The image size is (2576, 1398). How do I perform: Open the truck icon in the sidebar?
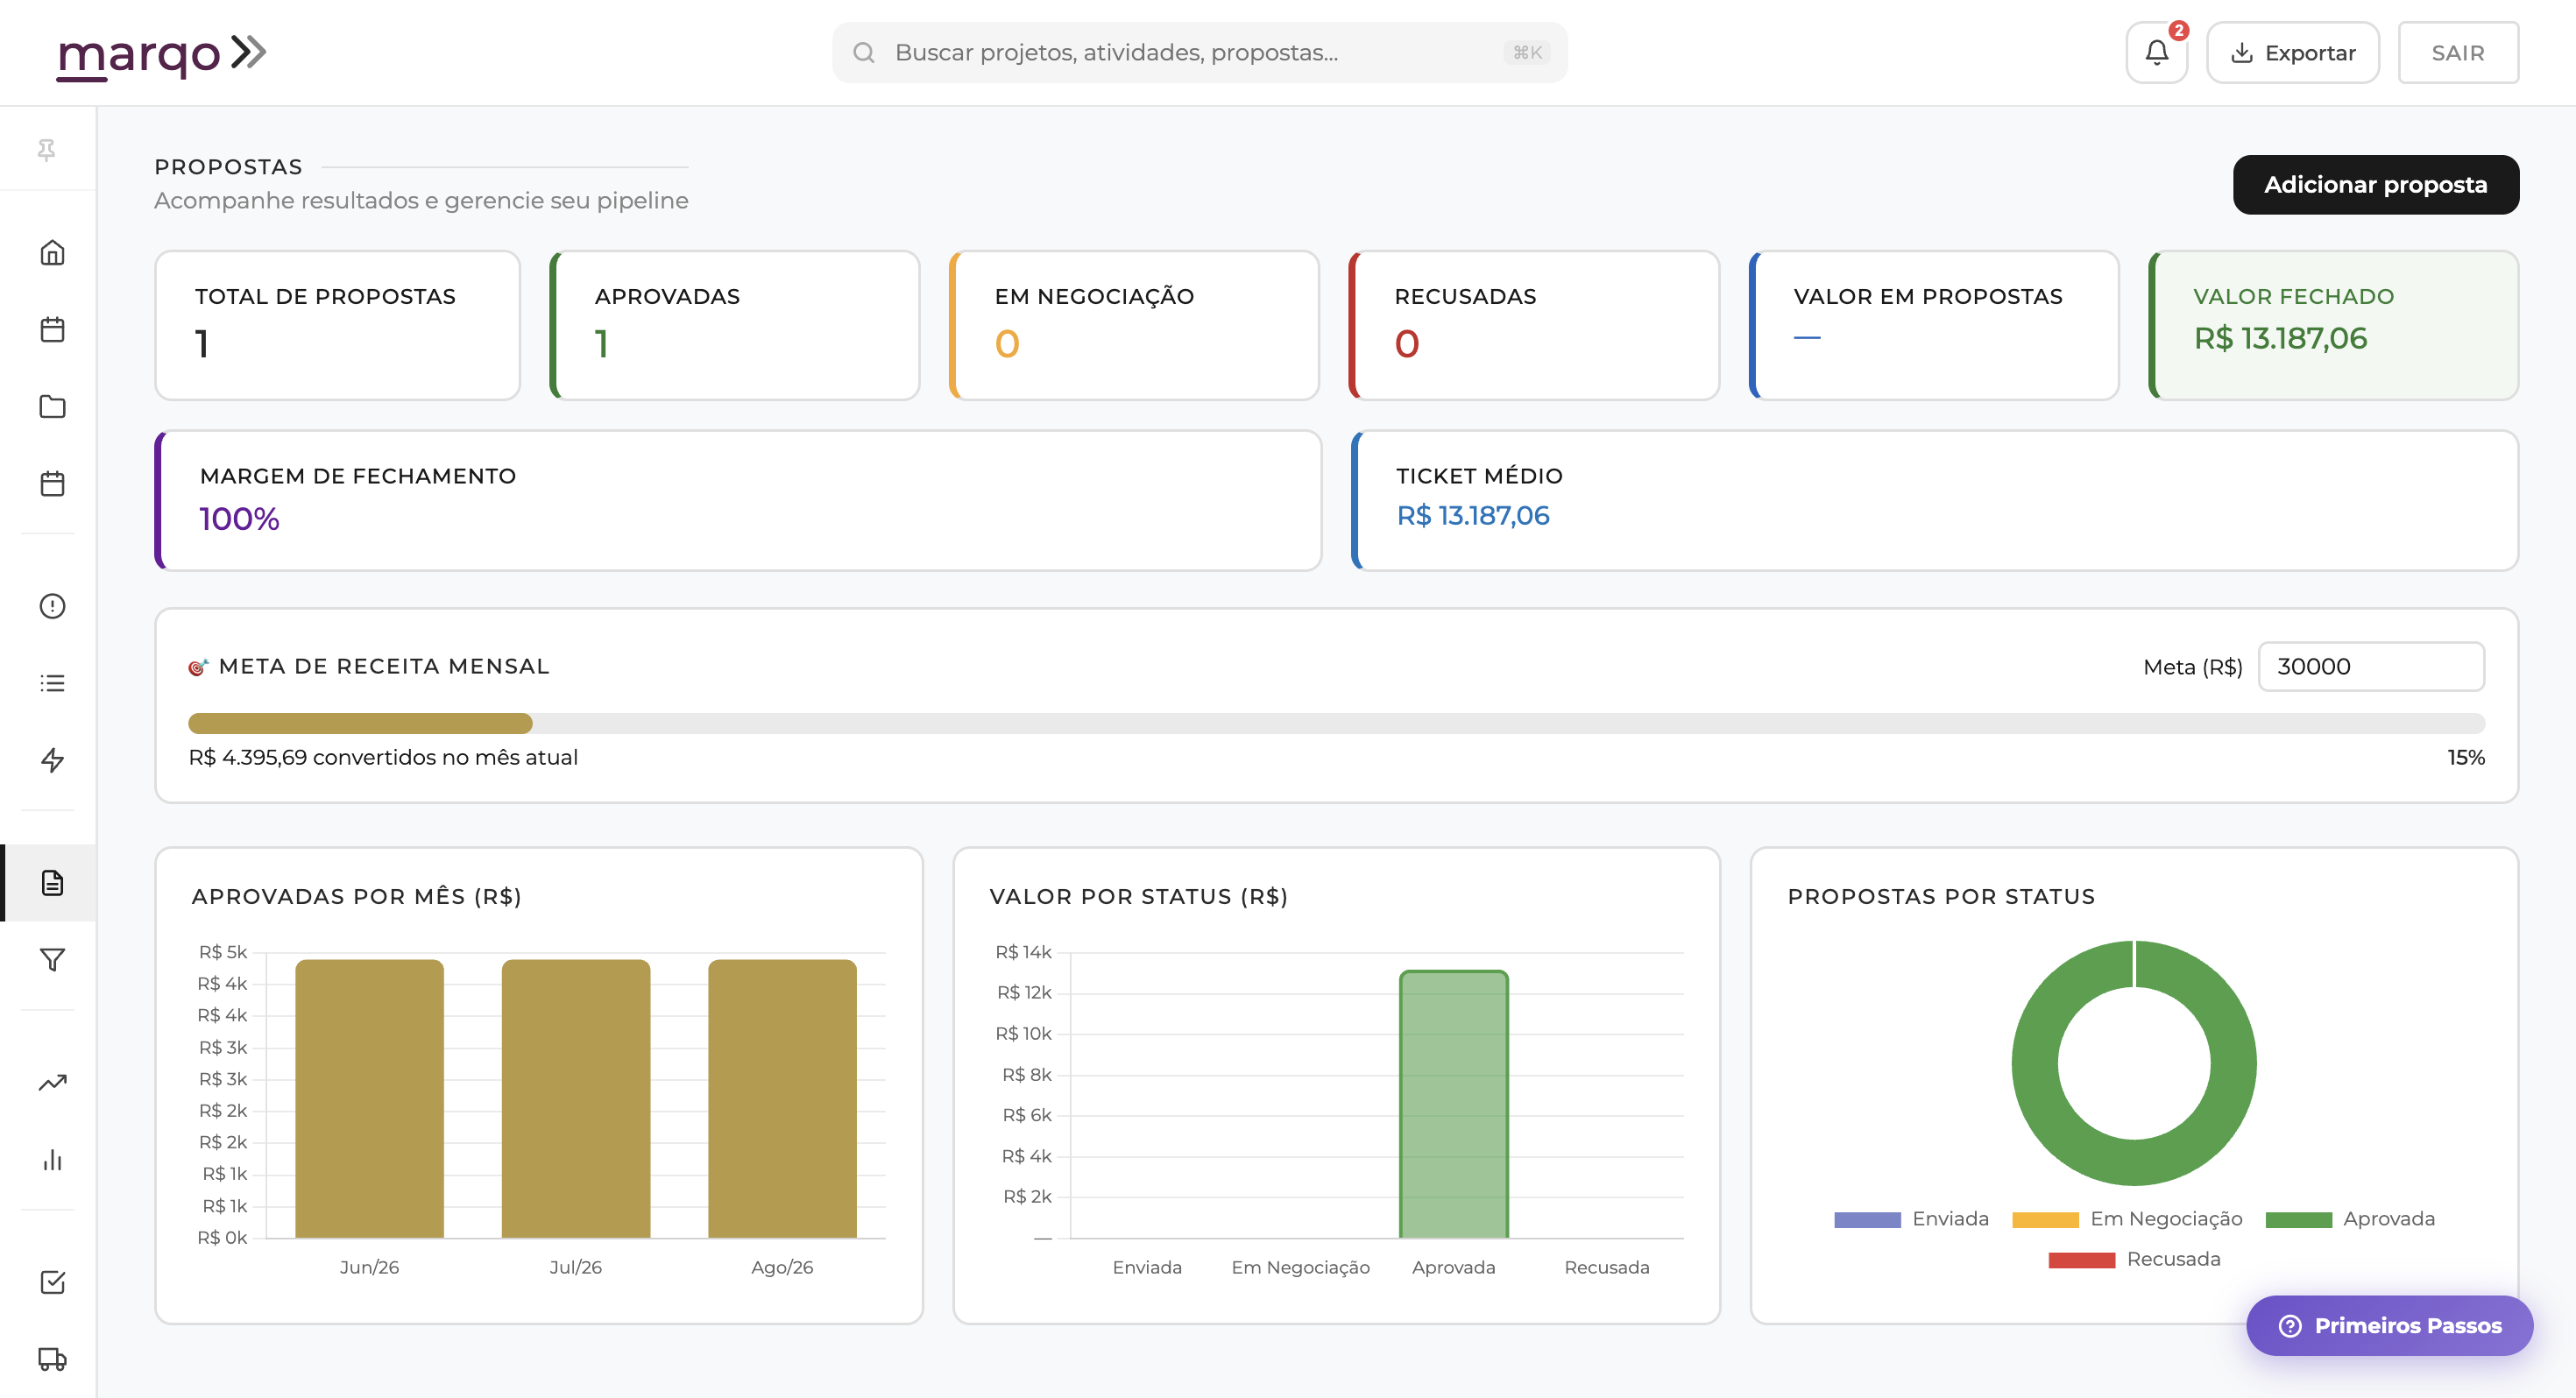52,1359
